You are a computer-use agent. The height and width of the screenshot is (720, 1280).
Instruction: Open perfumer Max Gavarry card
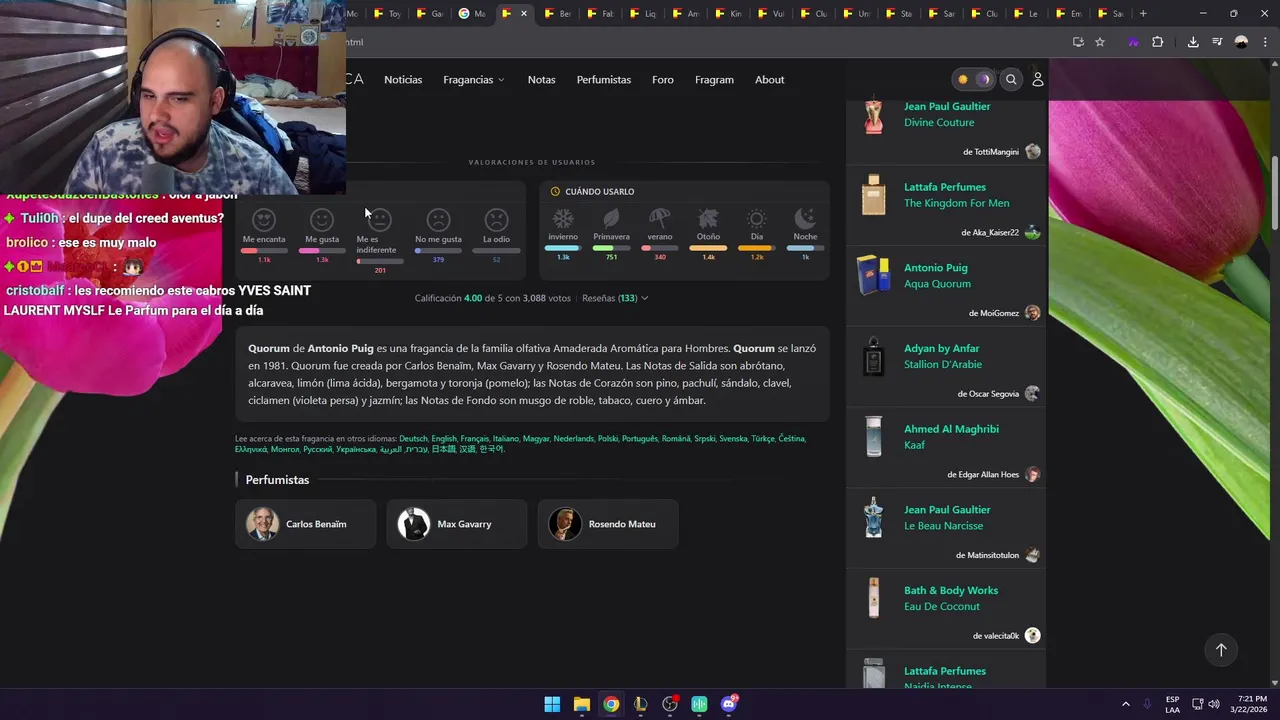pyautogui.click(x=456, y=524)
